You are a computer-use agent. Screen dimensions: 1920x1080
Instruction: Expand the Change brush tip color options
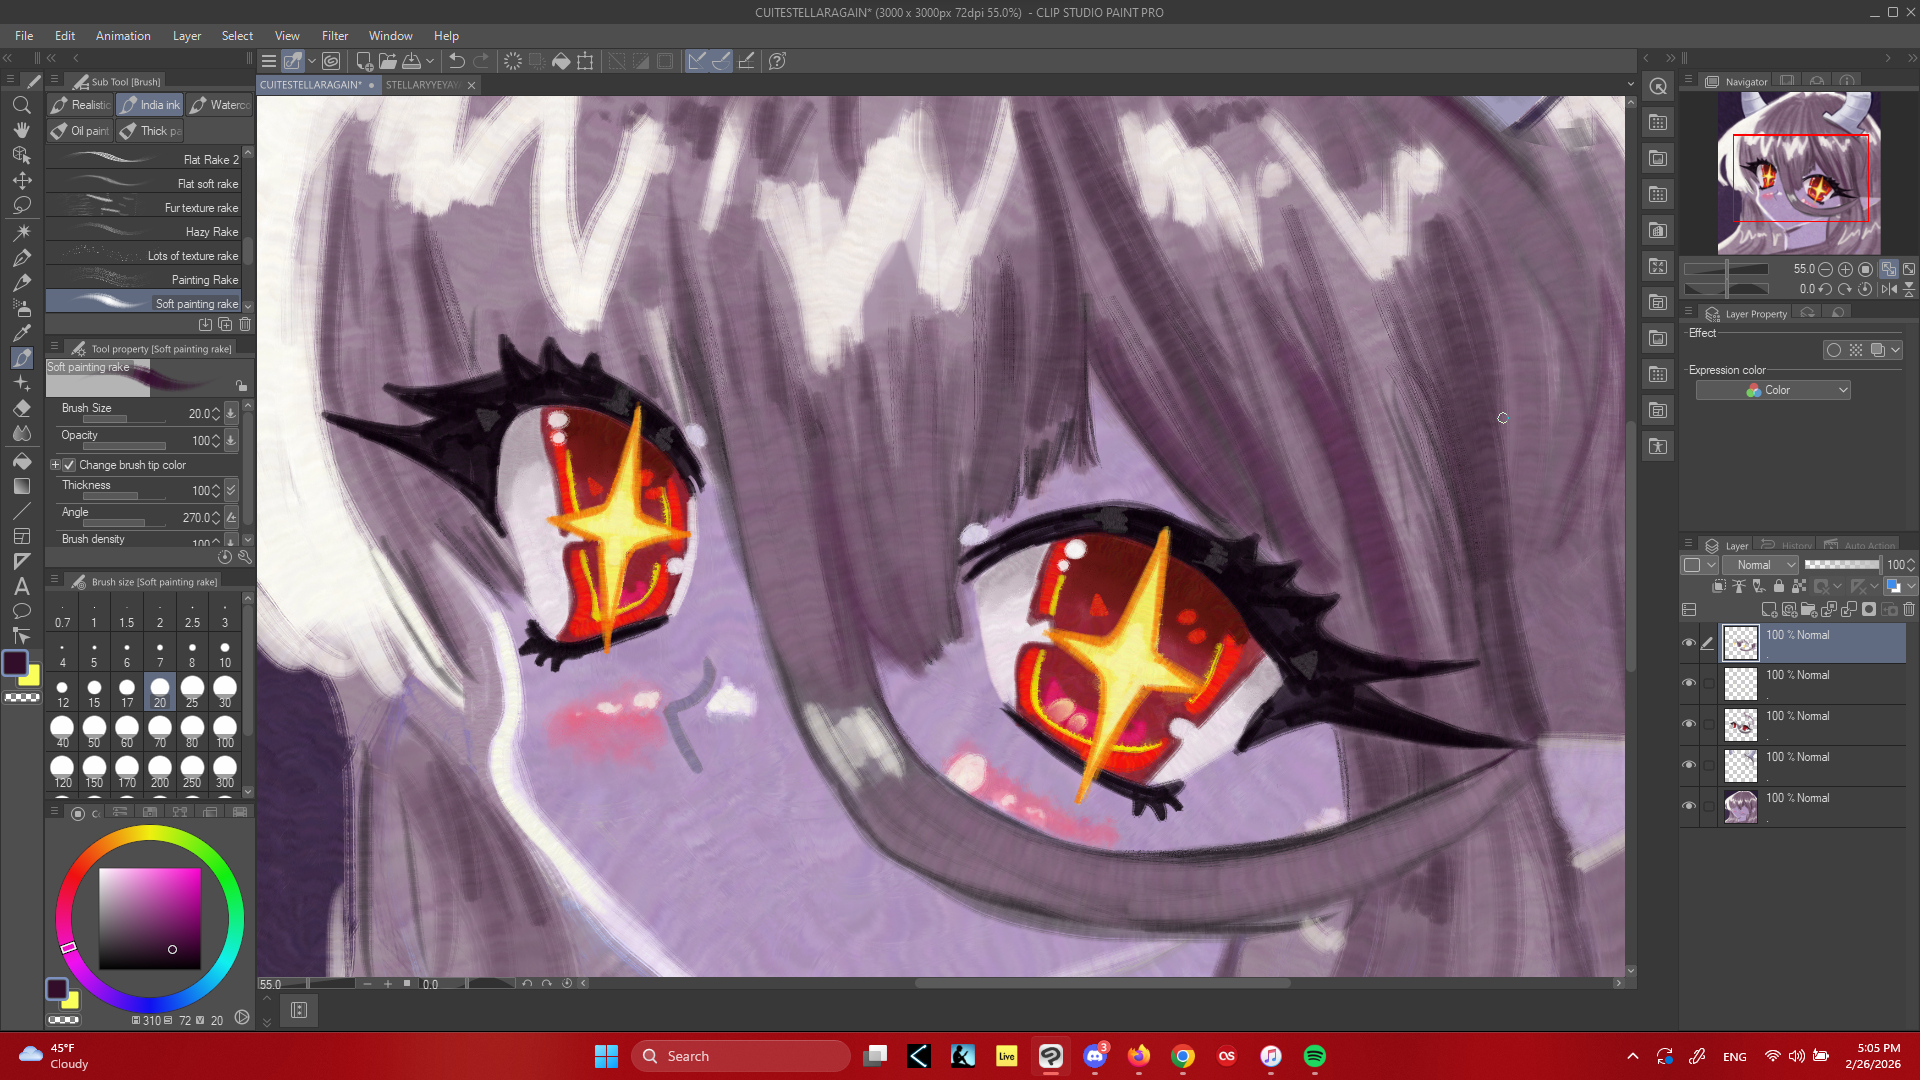[55, 465]
